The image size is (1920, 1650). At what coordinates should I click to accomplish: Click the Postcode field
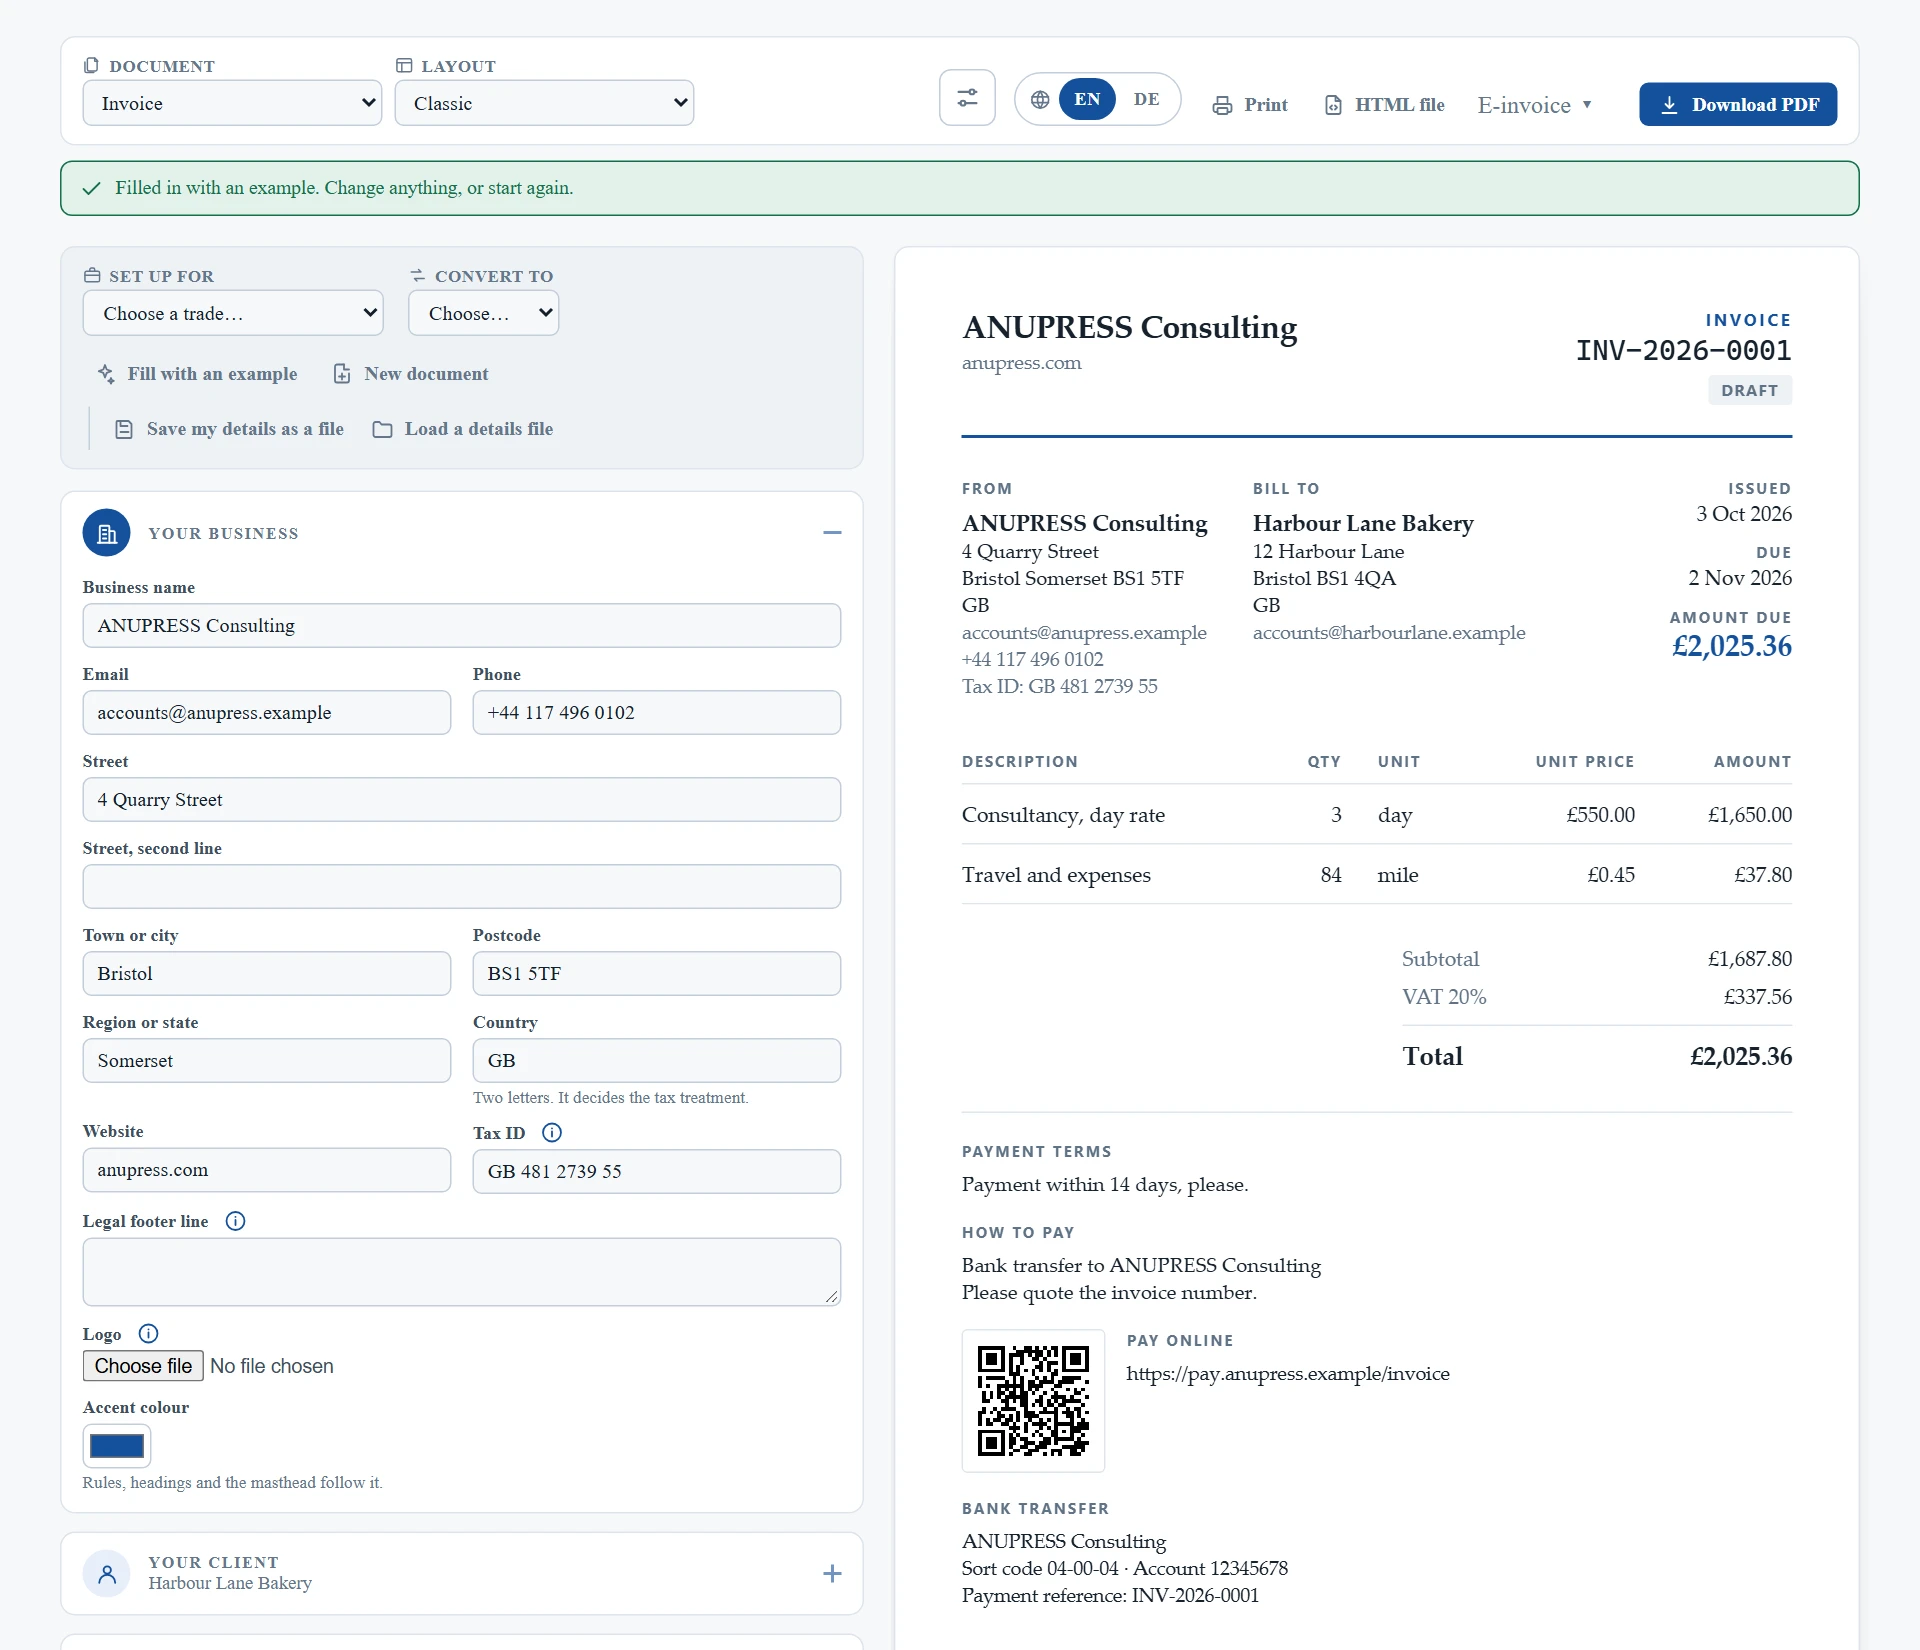pos(657,974)
